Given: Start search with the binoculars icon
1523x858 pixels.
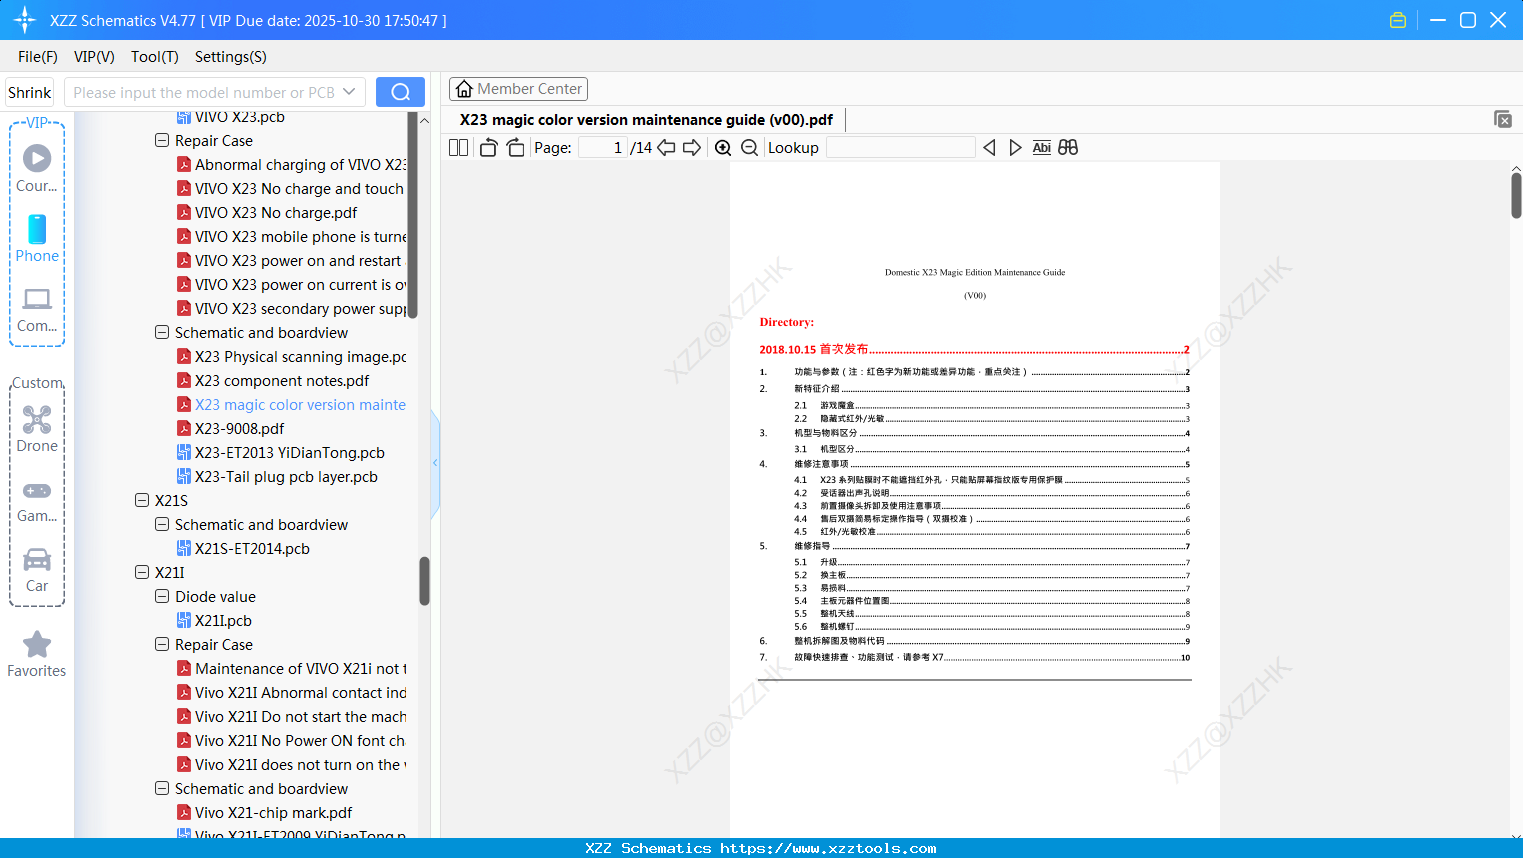Looking at the screenshot, I should (x=1068, y=148).
